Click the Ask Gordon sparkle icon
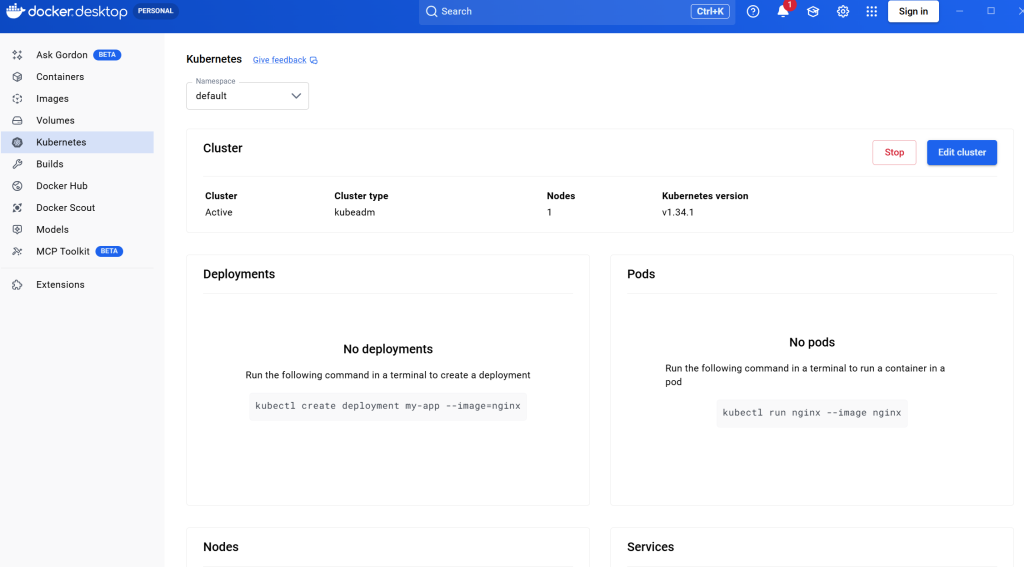This screenshot has height=567, width=1024. 17,55
